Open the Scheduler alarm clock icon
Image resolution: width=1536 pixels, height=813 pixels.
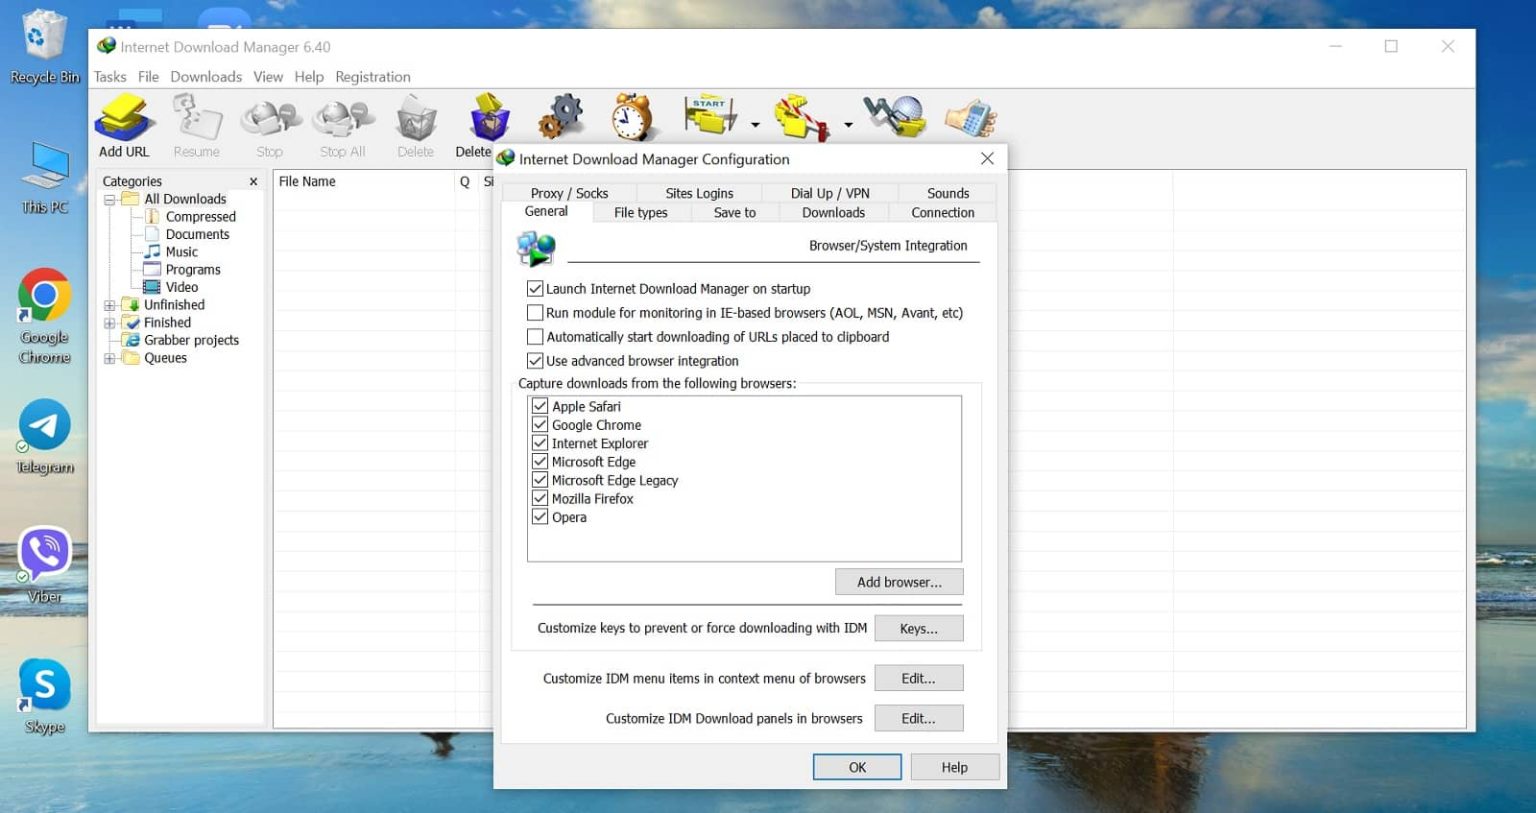click(x=632, y=118)
